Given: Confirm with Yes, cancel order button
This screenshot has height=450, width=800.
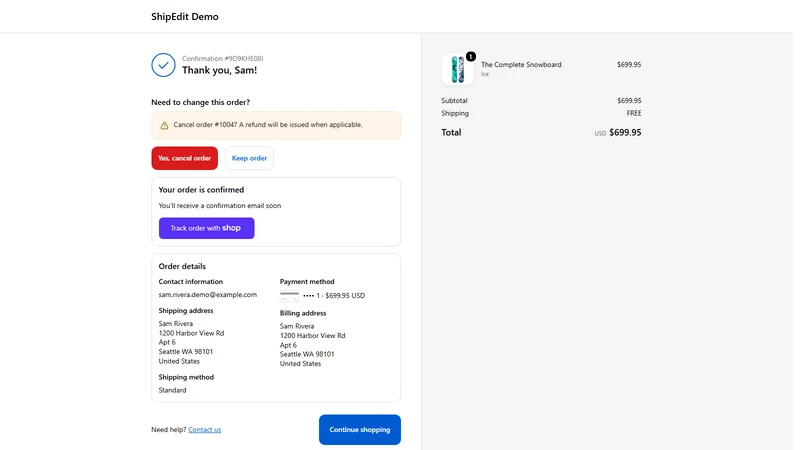Looking at the screenshot, I should point(185,158).
